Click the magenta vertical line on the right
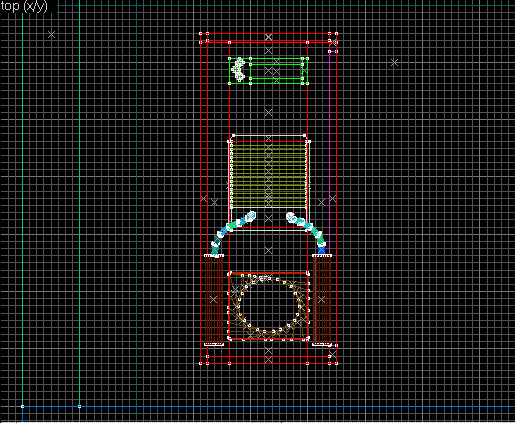 (330, 150)
